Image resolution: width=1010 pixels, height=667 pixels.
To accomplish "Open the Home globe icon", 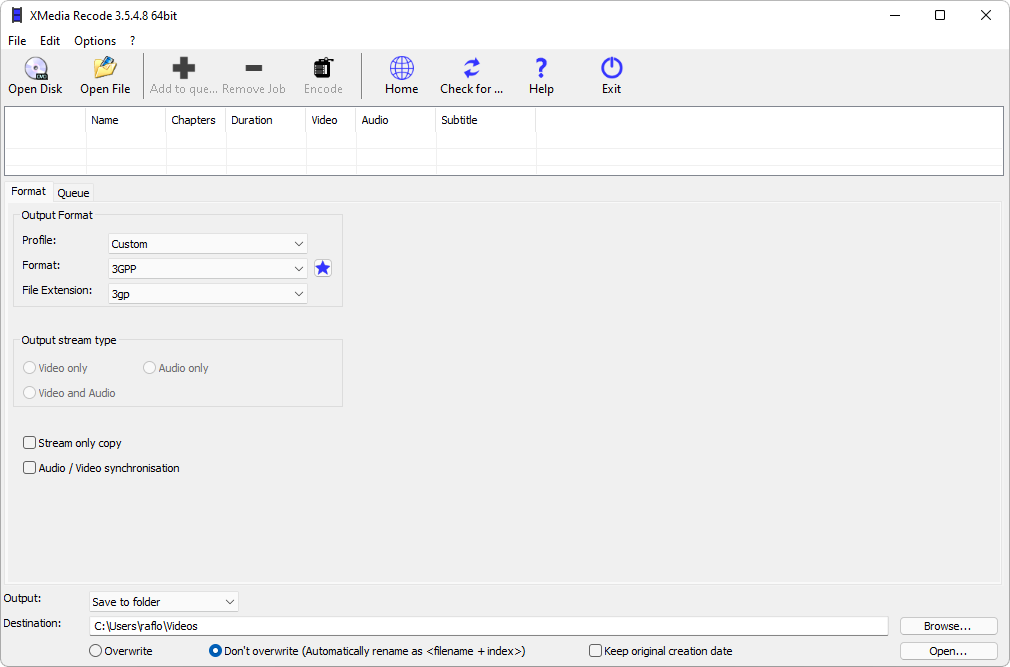I will [402, 68].
